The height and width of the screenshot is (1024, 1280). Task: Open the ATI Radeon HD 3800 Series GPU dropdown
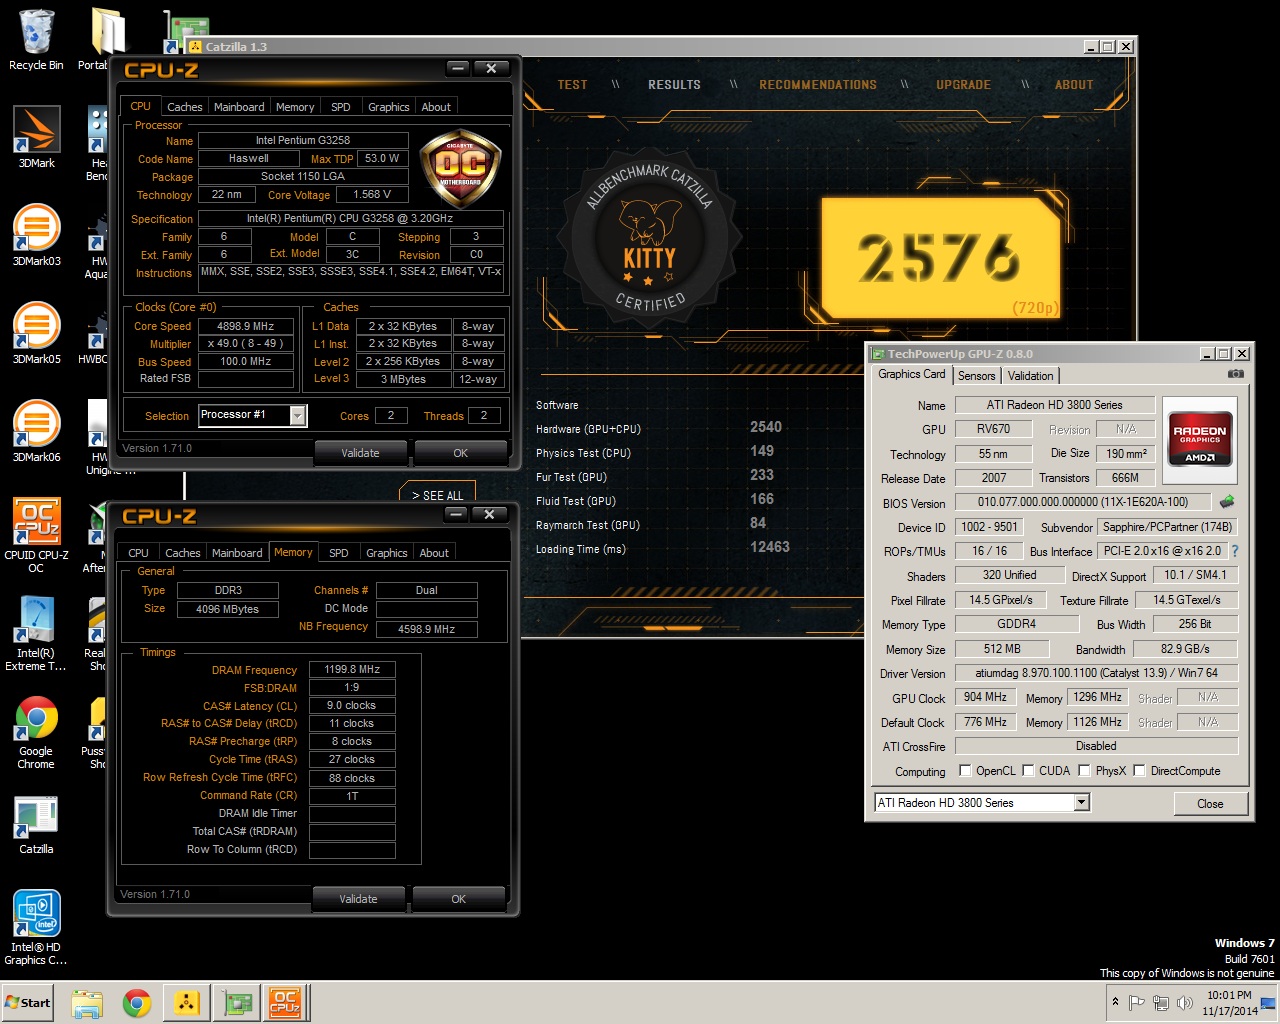click(x=1081, y=802)
